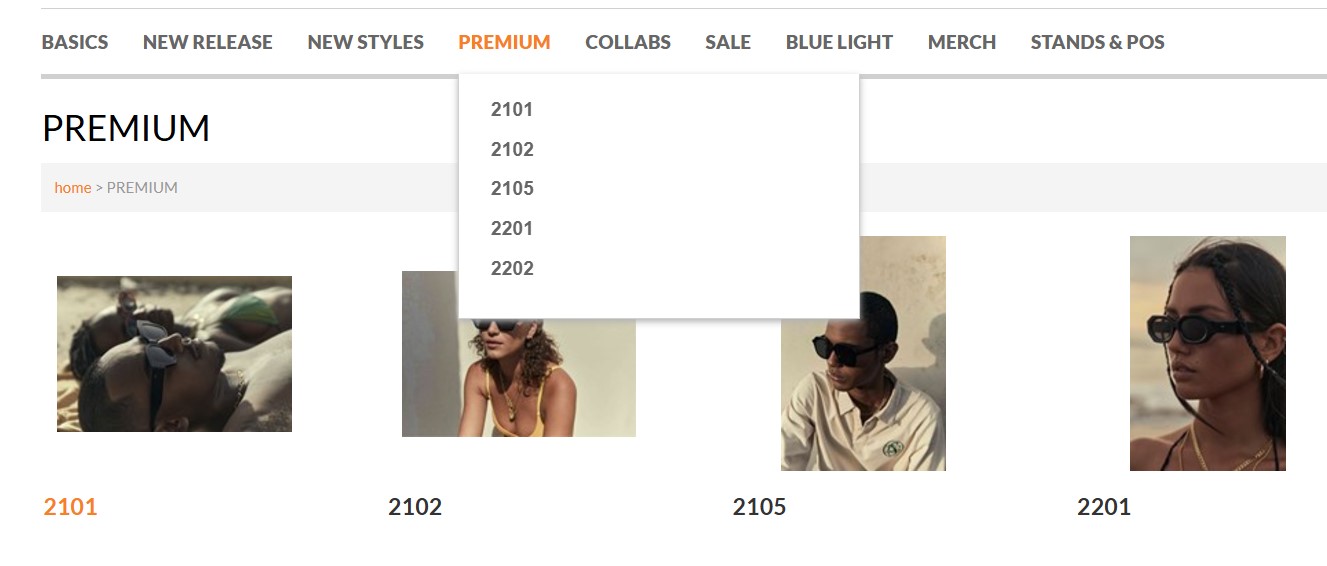Open the photo of woman with braids

pyautogui.click(x=1207, y=353)
